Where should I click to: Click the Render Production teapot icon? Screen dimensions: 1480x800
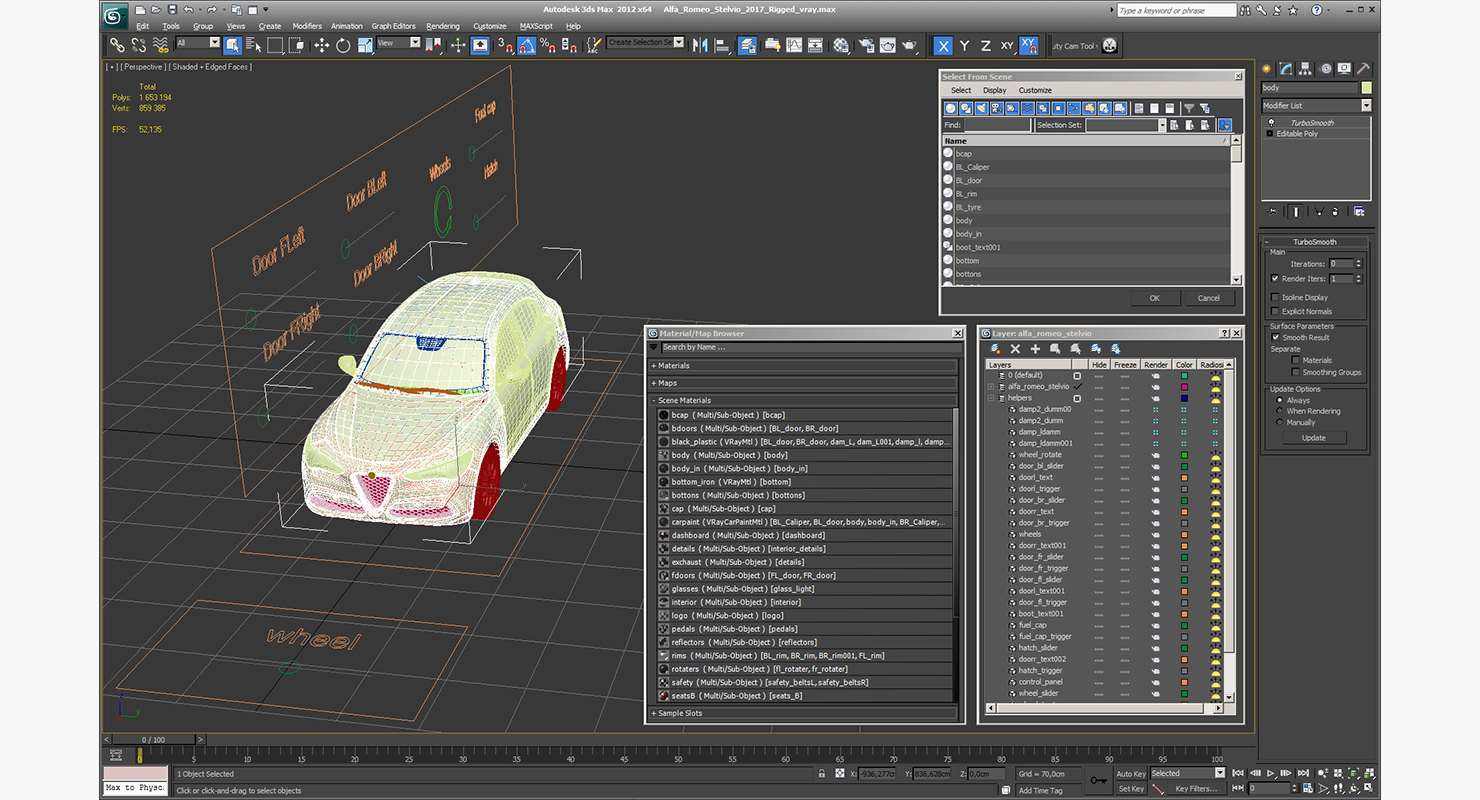click(x=909, y=45)
